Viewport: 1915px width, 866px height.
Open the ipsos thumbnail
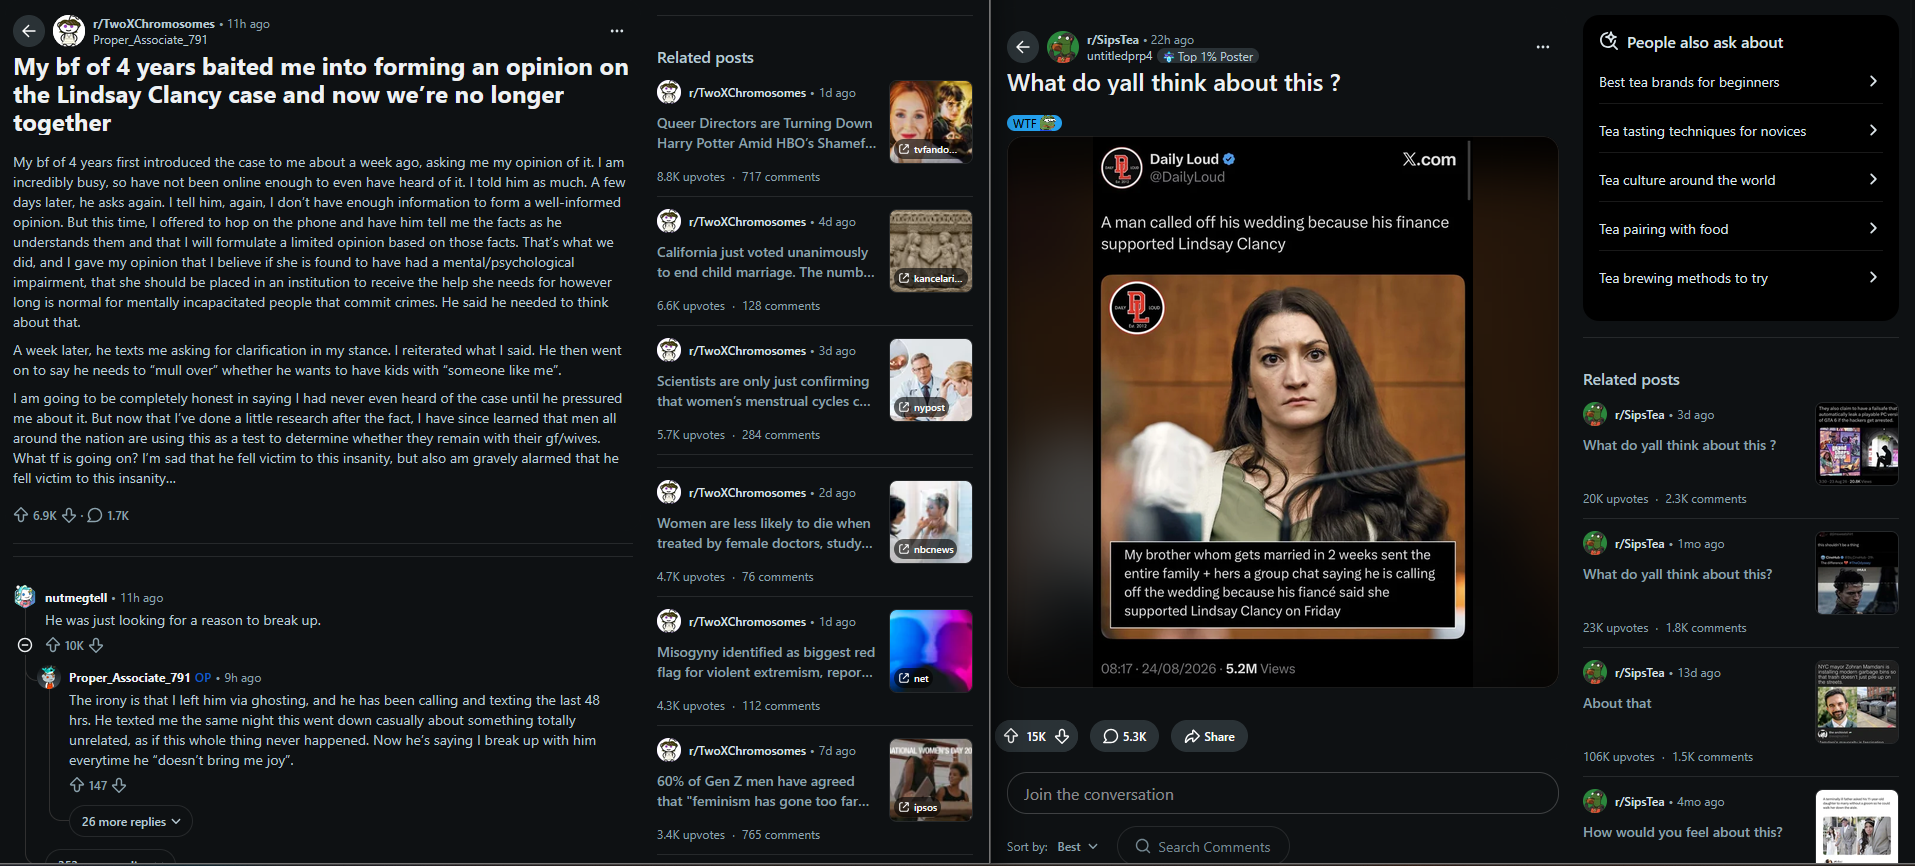(931, 780)
